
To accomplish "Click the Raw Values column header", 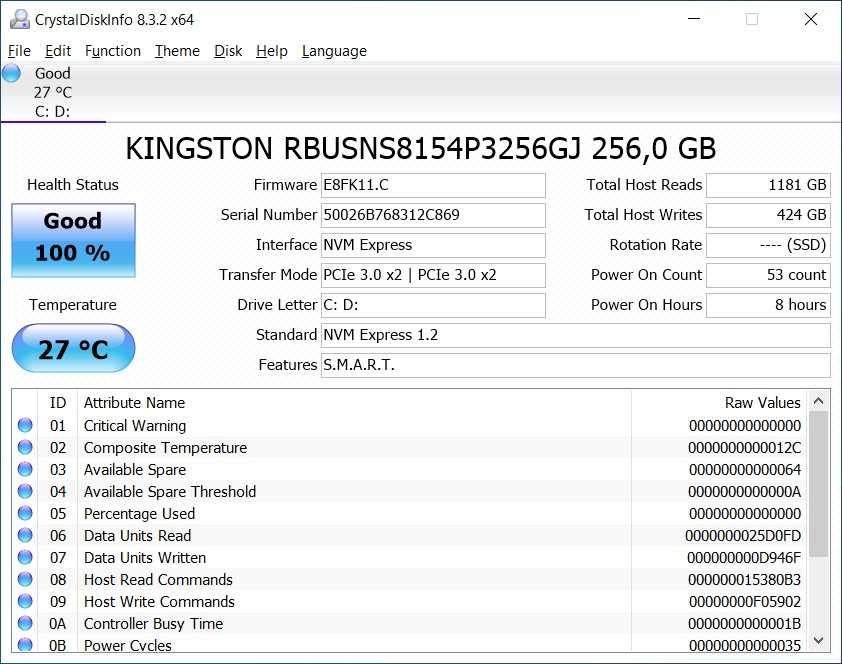I will coord(762,403).
